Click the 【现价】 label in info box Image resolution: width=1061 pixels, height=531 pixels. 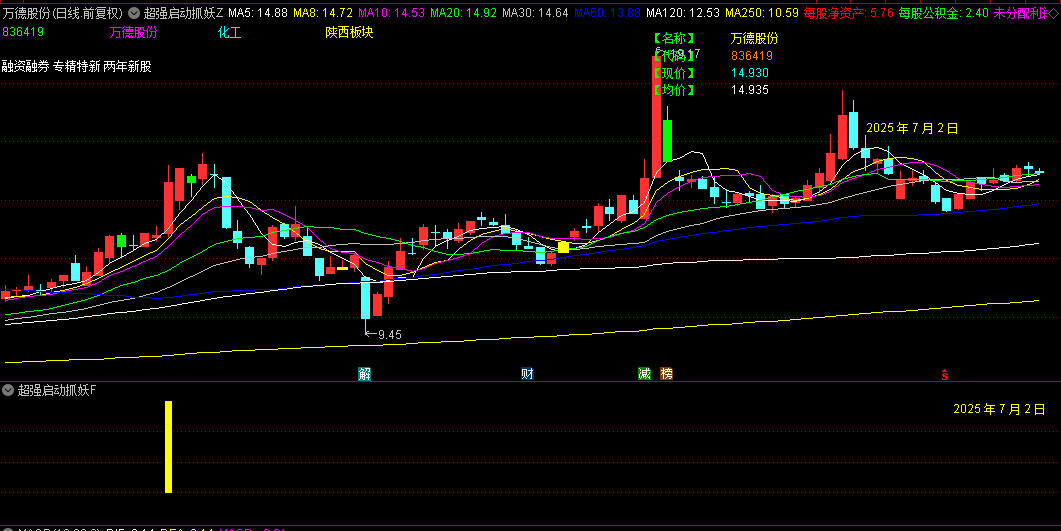pyautogui.click(x=674, y=73)
